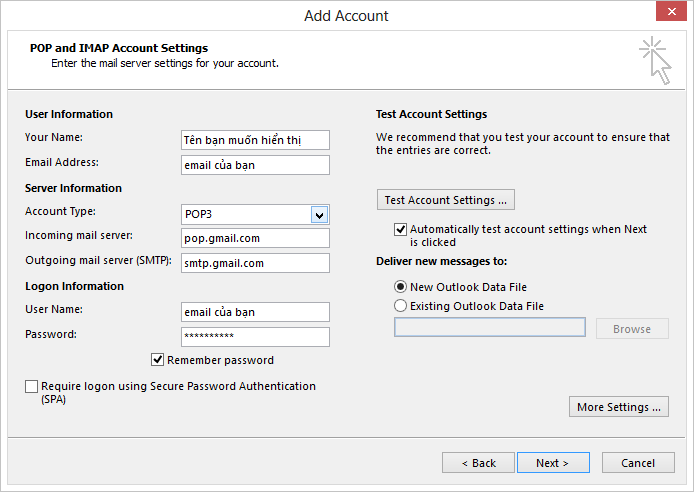Image resolution: width=694 pixels, height=492 pixels.
Task: Select the Outgoing mail server SMTP field
Action: pyautogui.click(x=255, y=263)
